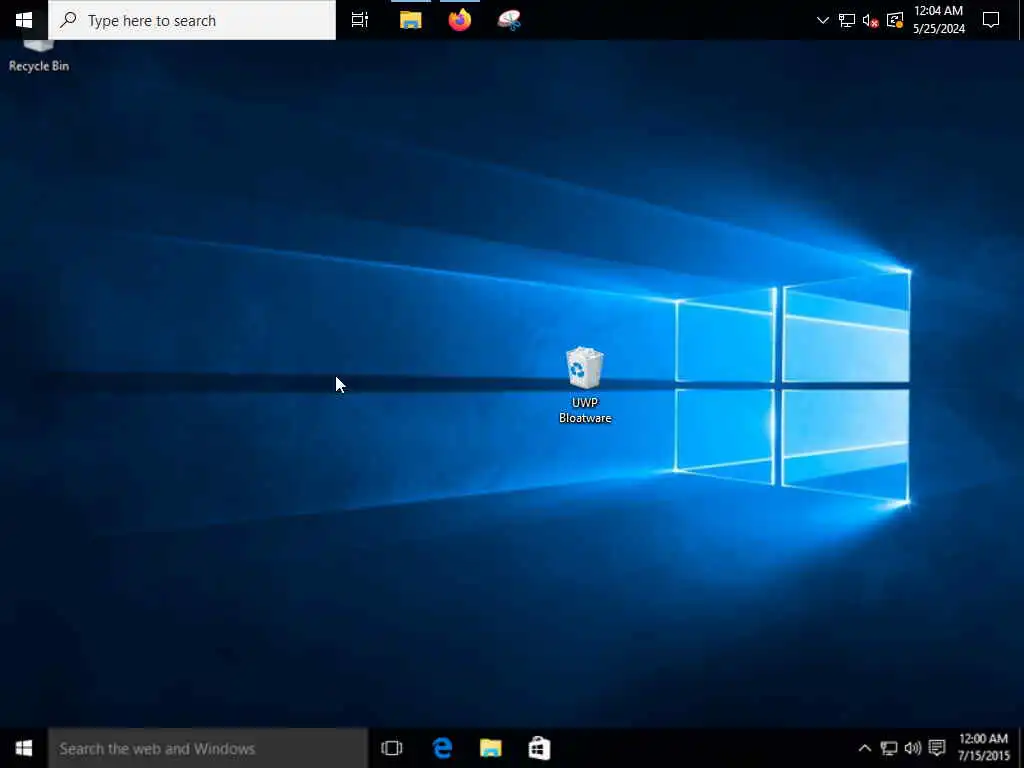The width and height of the screenshot is (1024, 768).
Task: Open network icon in bottom system tray
Action: pyautogui.click(x=889, y=748)
